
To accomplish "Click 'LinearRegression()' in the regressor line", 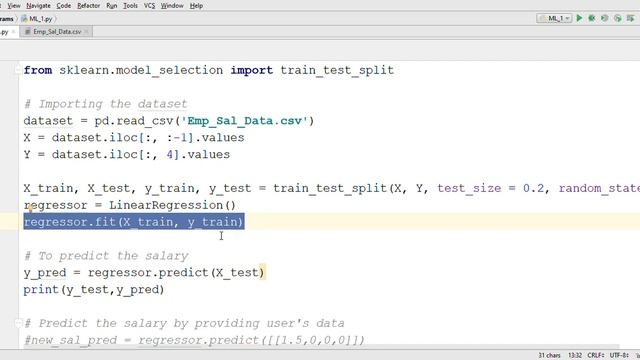I will point(172,205).
